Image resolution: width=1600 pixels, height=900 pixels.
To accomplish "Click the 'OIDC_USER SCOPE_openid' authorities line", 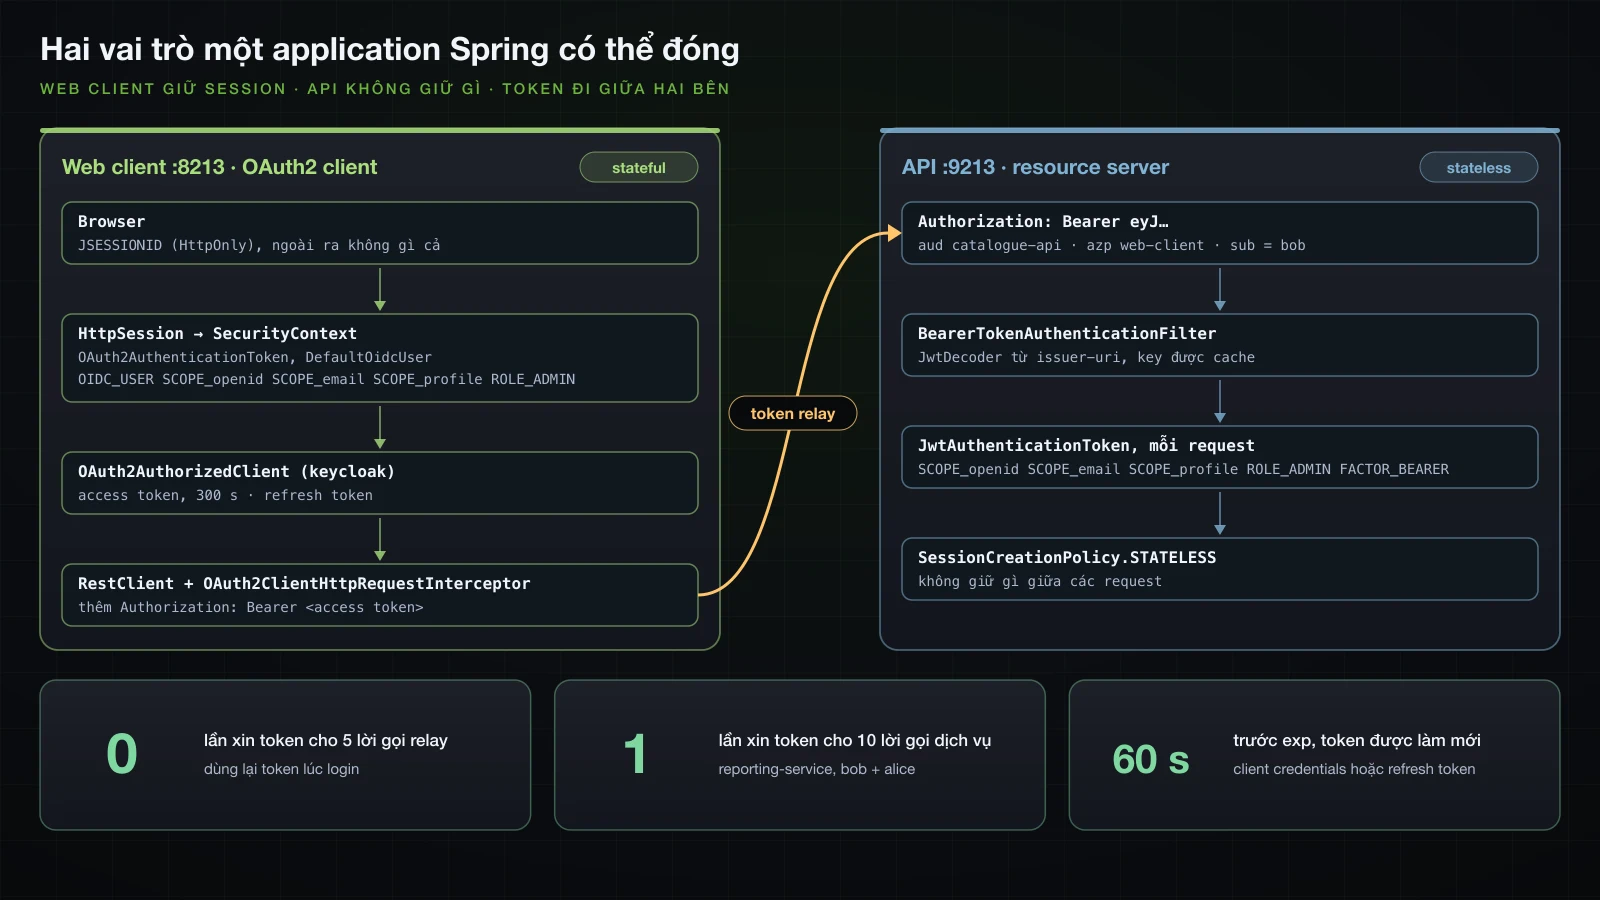I will pos(326,379).
